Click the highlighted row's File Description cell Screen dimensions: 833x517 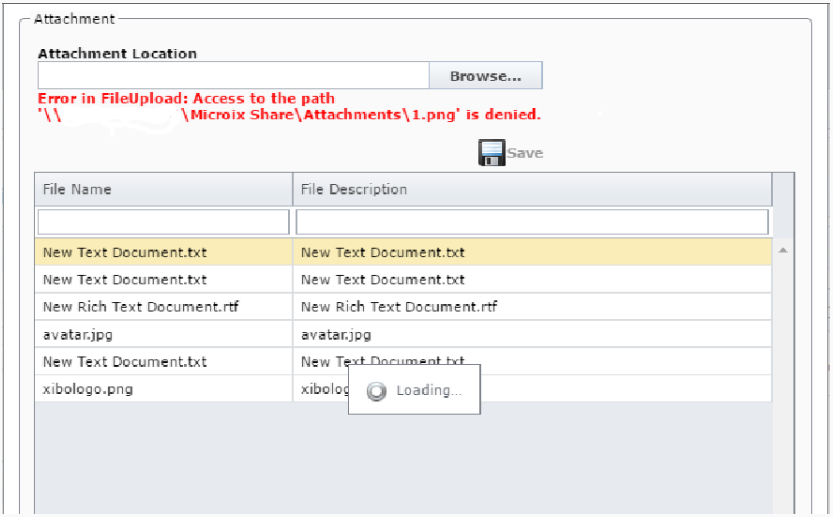pyautogui.click(x=383, y=253)
